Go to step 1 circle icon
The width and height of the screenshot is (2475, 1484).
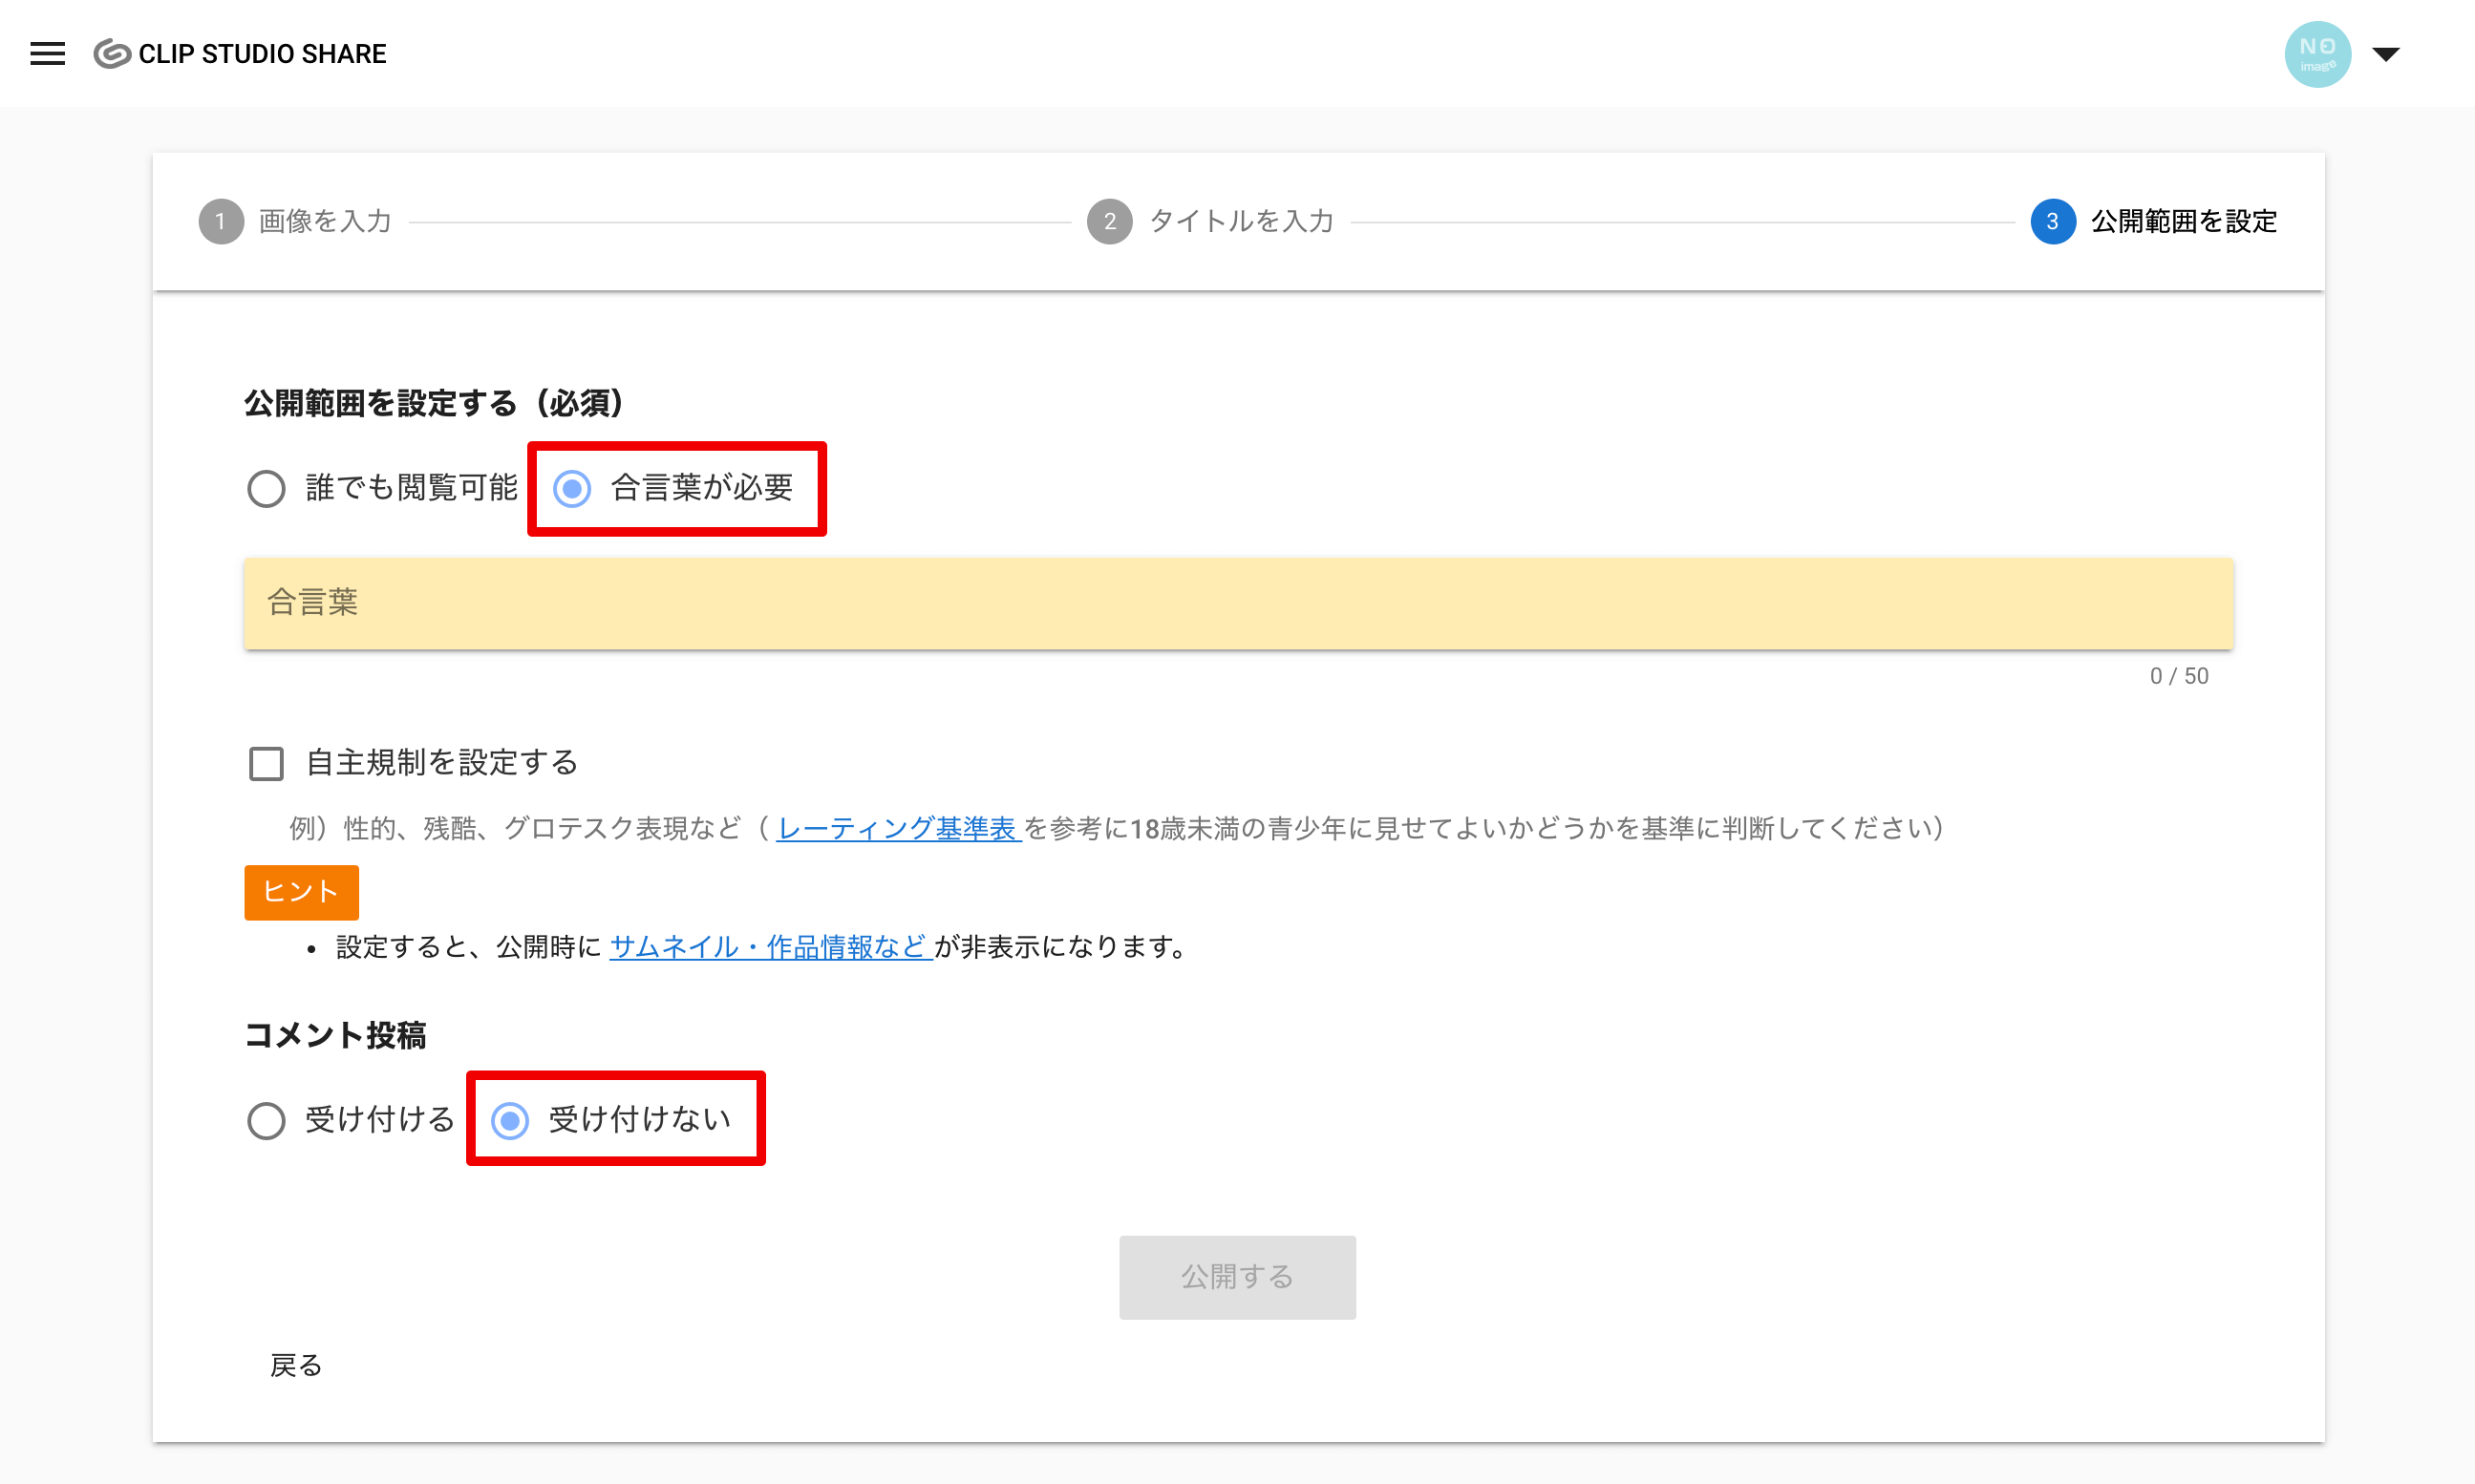point(221,221)
